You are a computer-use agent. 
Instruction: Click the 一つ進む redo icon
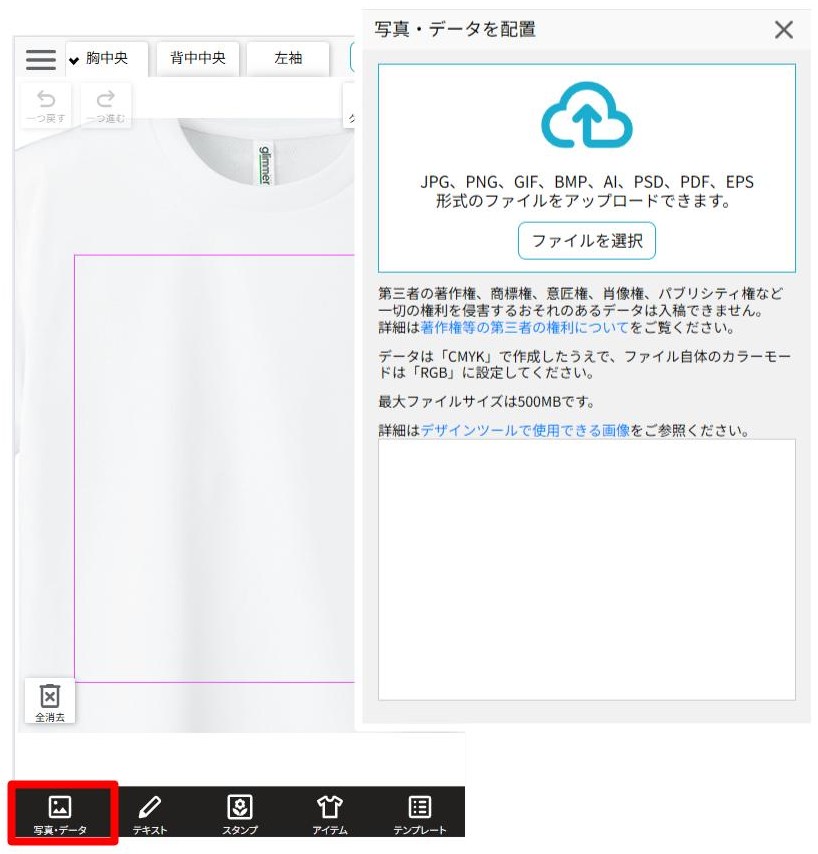coord(105,103)
